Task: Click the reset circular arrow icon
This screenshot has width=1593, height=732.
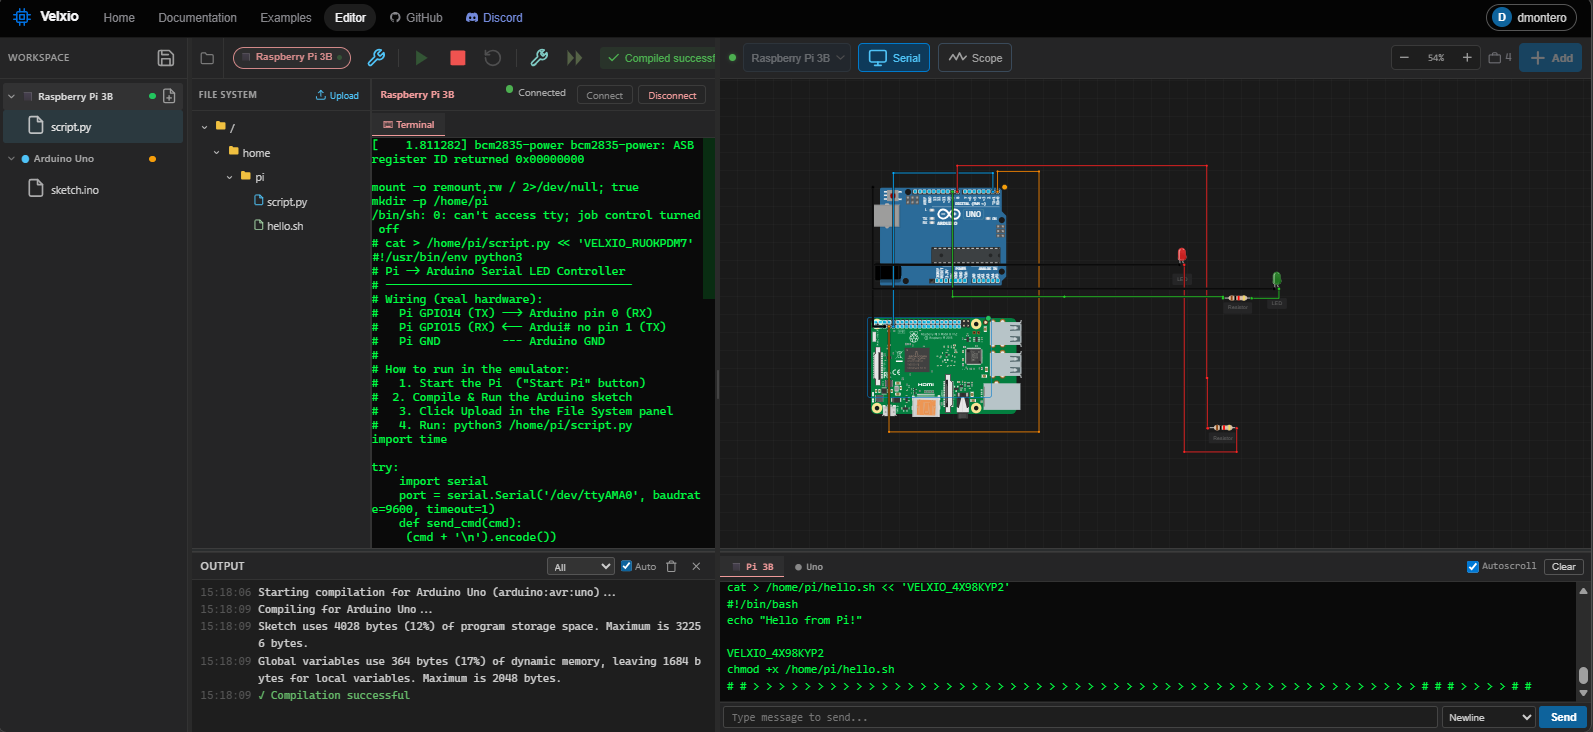Action: tap(492, 58)
